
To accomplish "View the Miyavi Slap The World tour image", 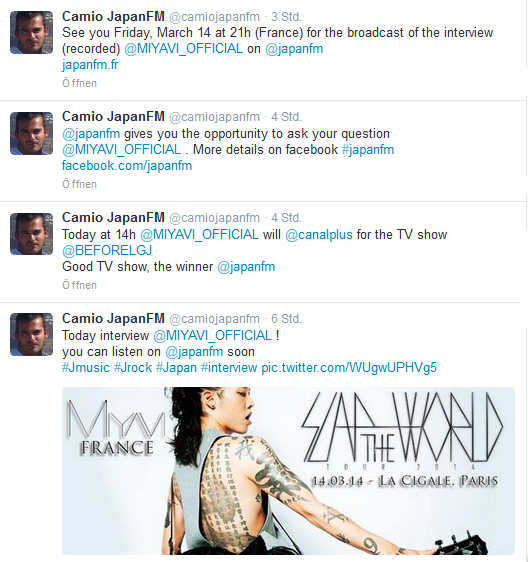I will [288, 471].
